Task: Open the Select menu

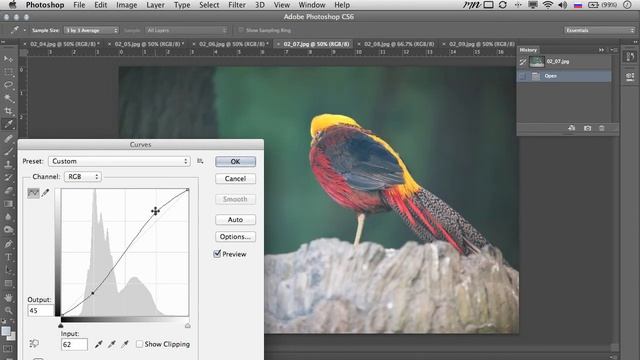Action: point(209,5)
